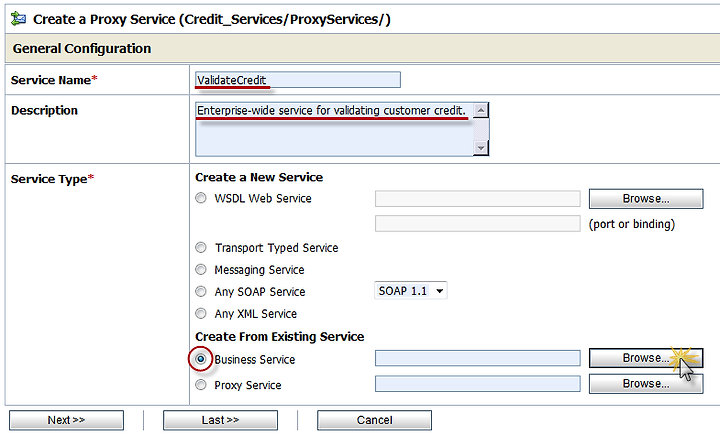Image resolution: width=720 pixels, height=446 pixels.
Task: Cancel the proxy service creation
Action: point(374,420)
